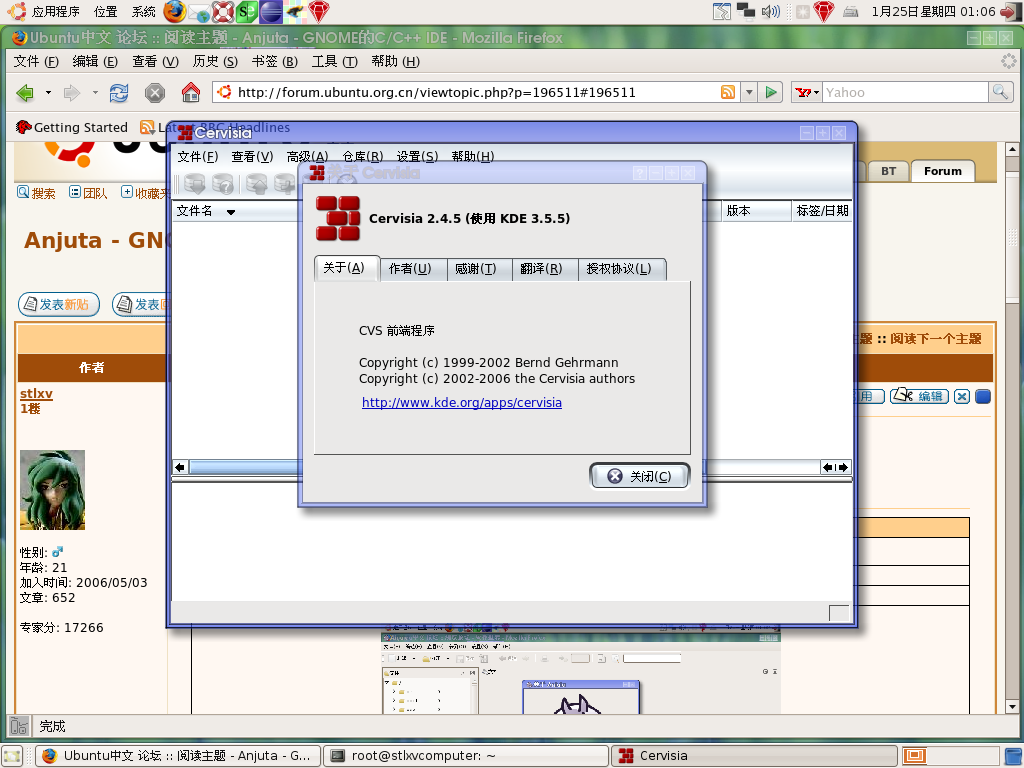The width and height of the screenshot is (1024, 768).
Task: Open the 应用程序 menu in top panel
Action: (56, 12)
